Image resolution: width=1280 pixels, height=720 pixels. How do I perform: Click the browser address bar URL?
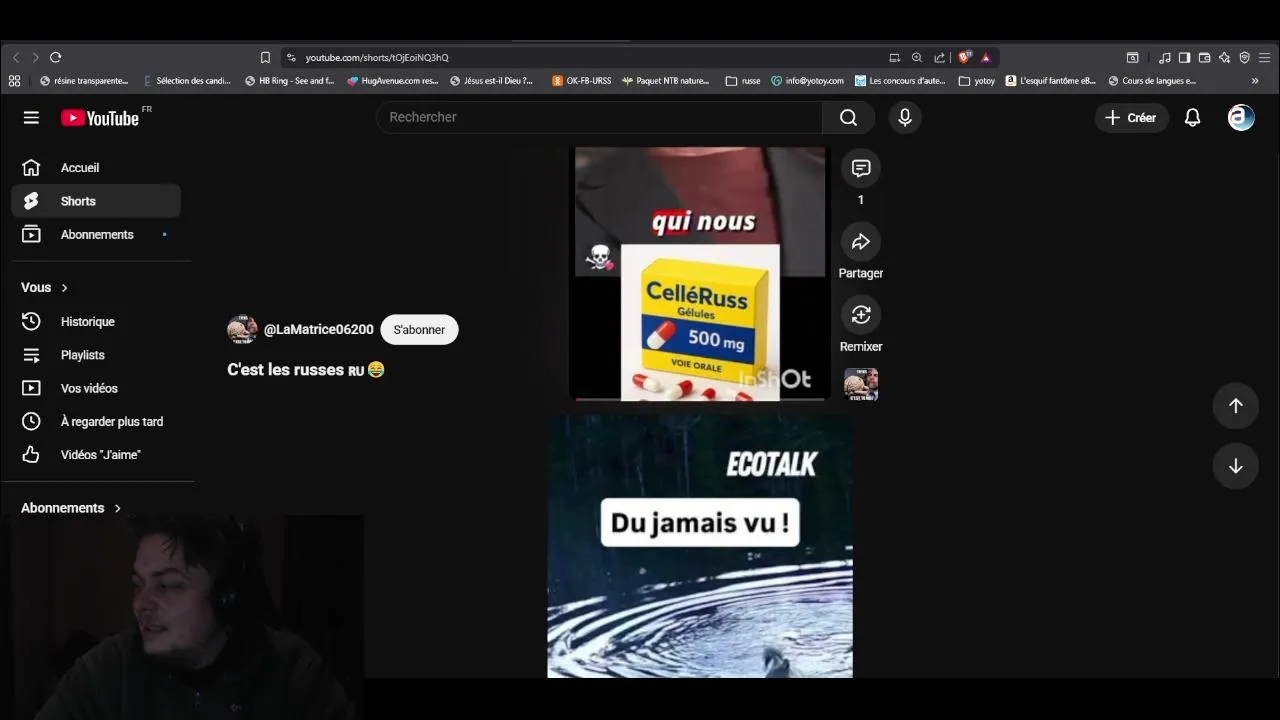[x=377, y=58]
